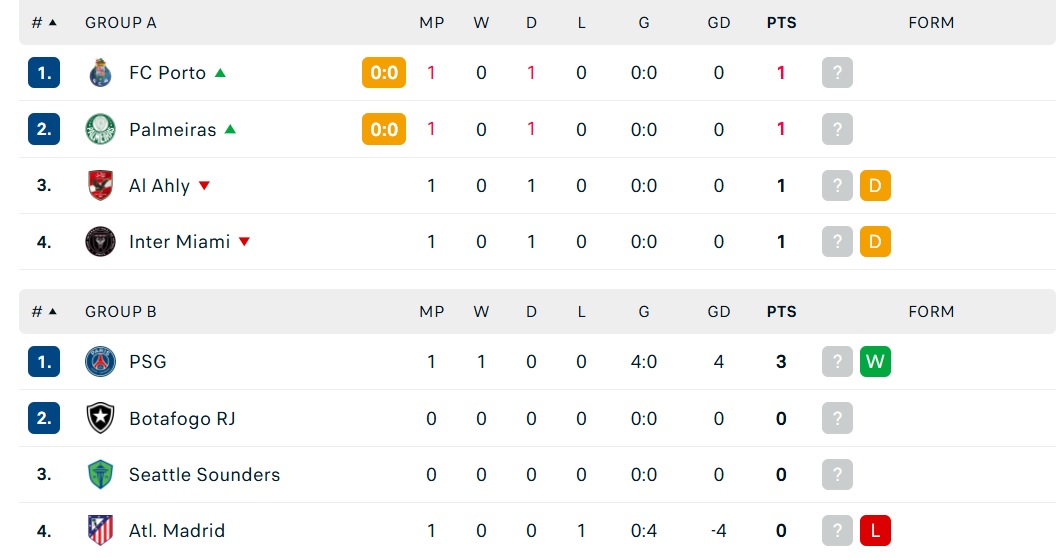Open FC Porto club crest icon

click(x=100, y=73)
